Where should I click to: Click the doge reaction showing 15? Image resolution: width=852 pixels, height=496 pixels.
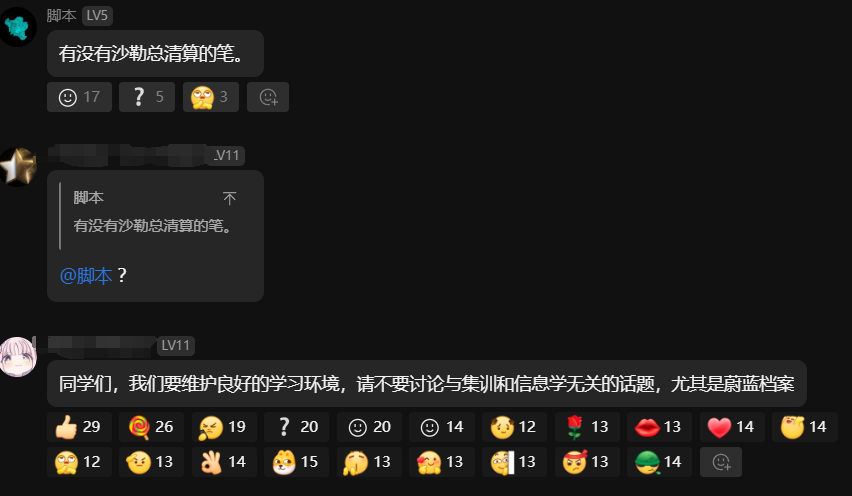pos(297,462)
